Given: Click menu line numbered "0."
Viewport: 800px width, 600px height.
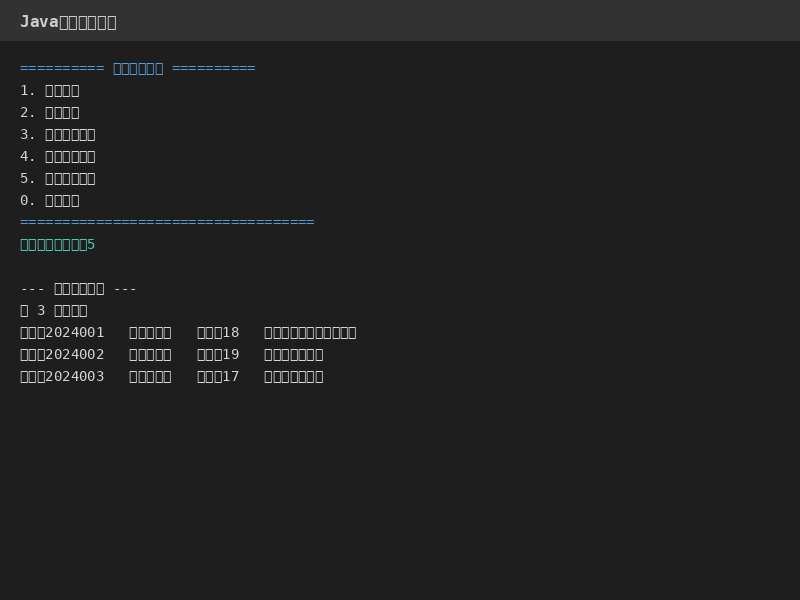Looking at the screenshot, I should [x=49, y=201].
